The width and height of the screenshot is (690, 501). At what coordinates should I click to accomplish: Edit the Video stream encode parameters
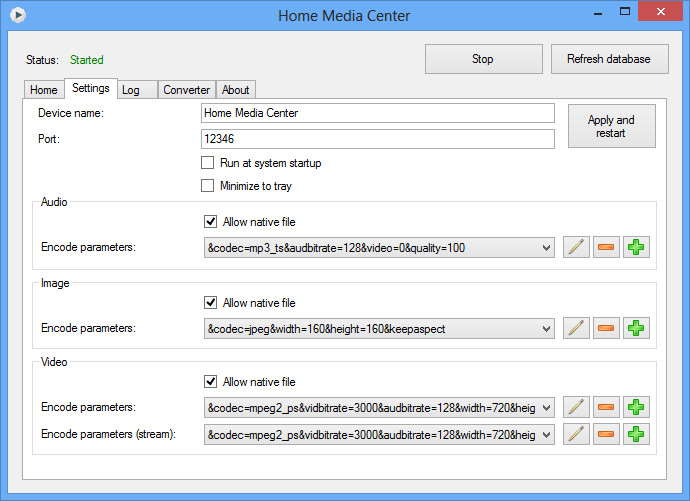(x=576, y=435)
